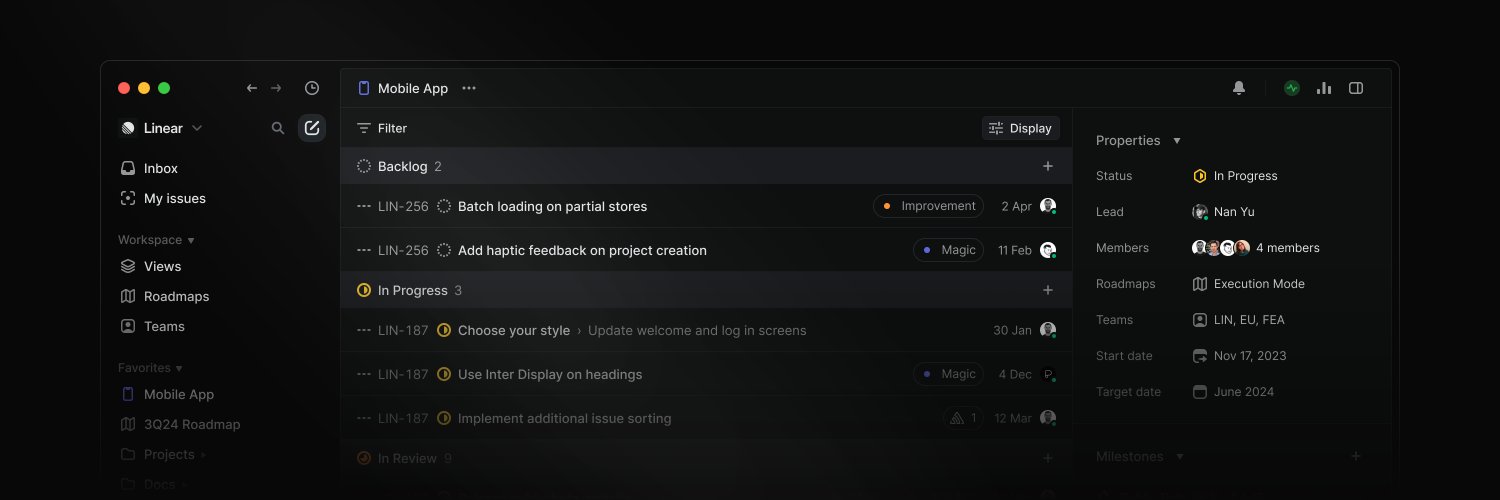Click the green activity pulse icon
The width and height of the screenshot is (1500, 500).
click(x=1292, y=88)
